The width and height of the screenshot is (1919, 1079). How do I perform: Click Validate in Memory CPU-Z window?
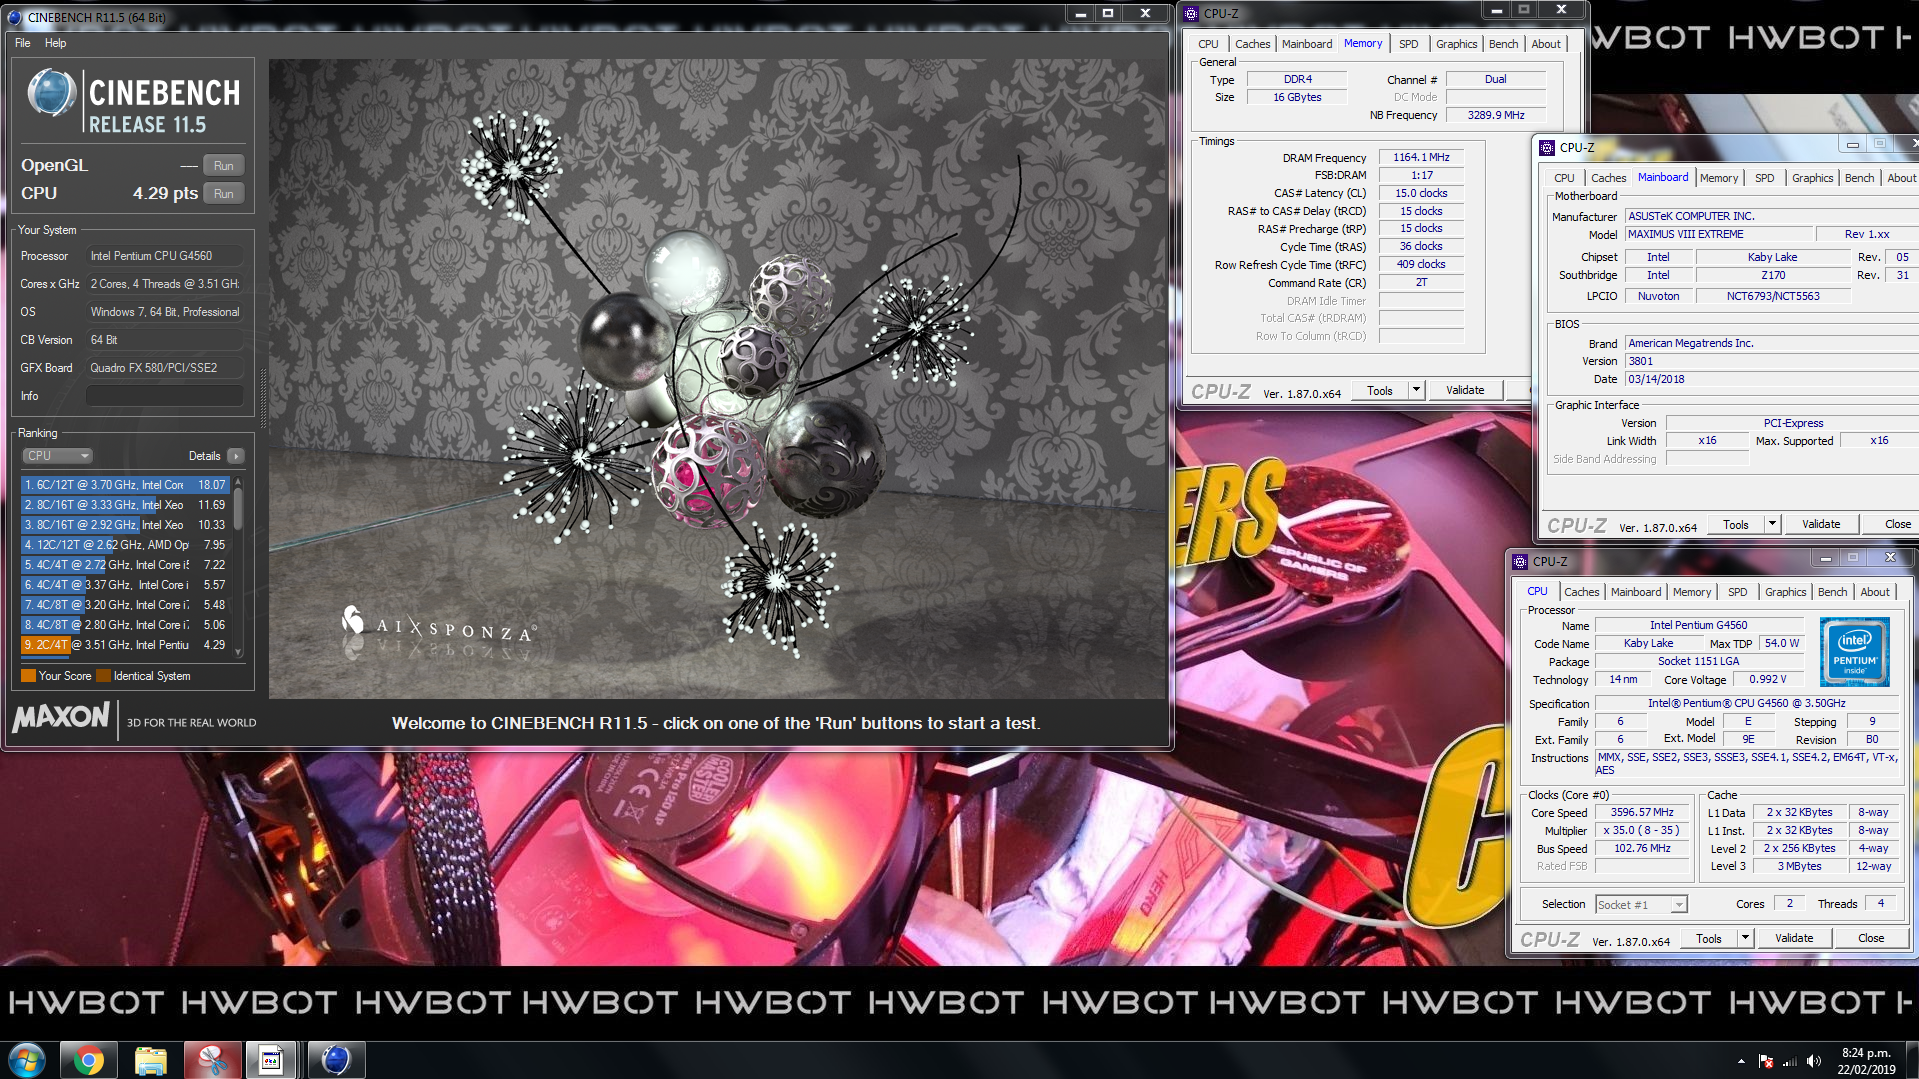[1465, 391]
